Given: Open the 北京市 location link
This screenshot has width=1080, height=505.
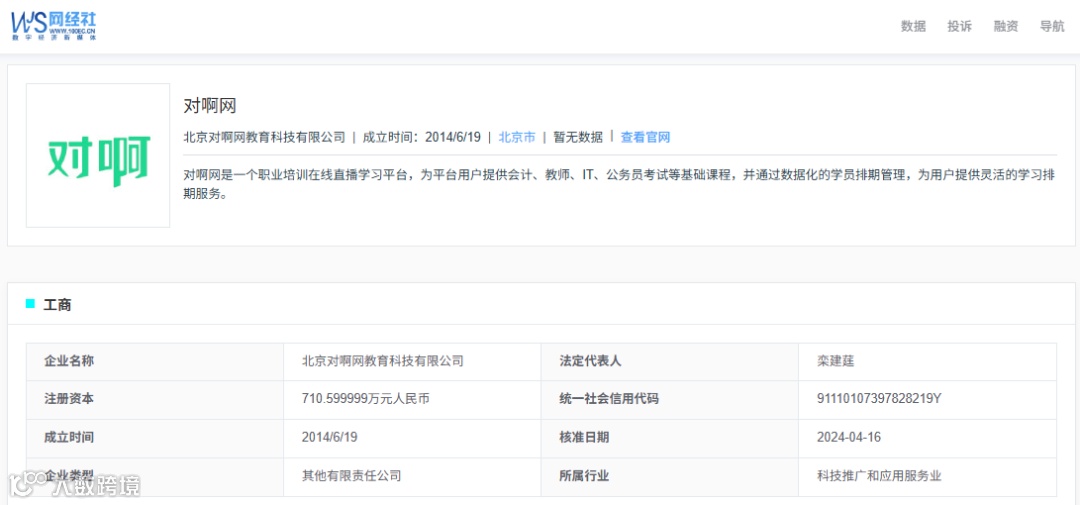Looking at the screenshot, I should point(517,136).
